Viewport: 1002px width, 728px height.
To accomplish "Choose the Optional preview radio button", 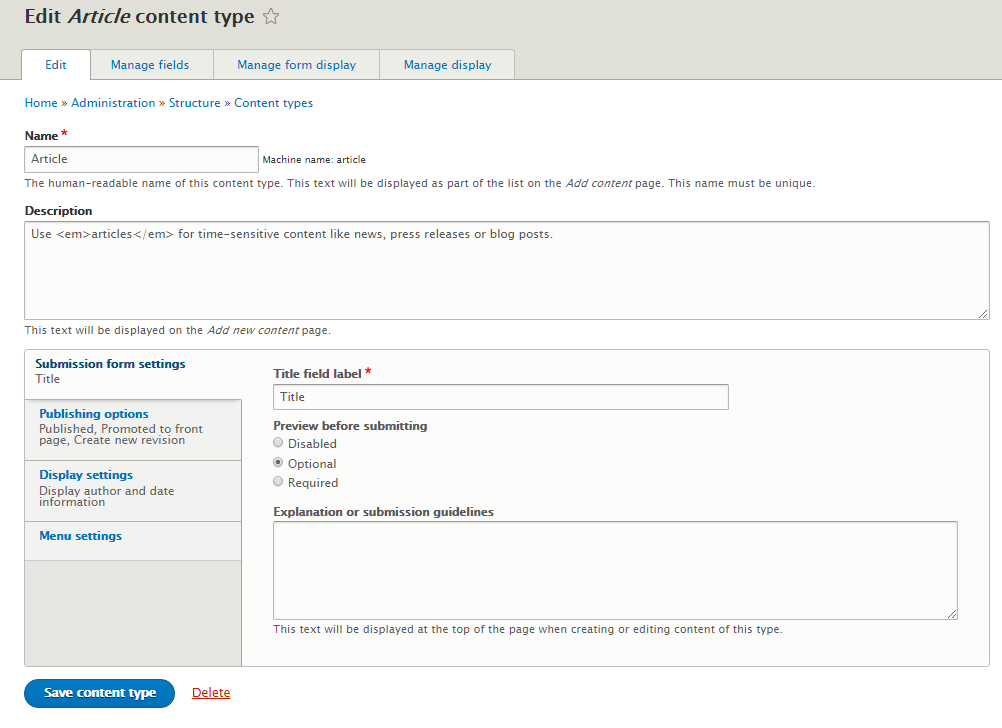I will (278, 462).
